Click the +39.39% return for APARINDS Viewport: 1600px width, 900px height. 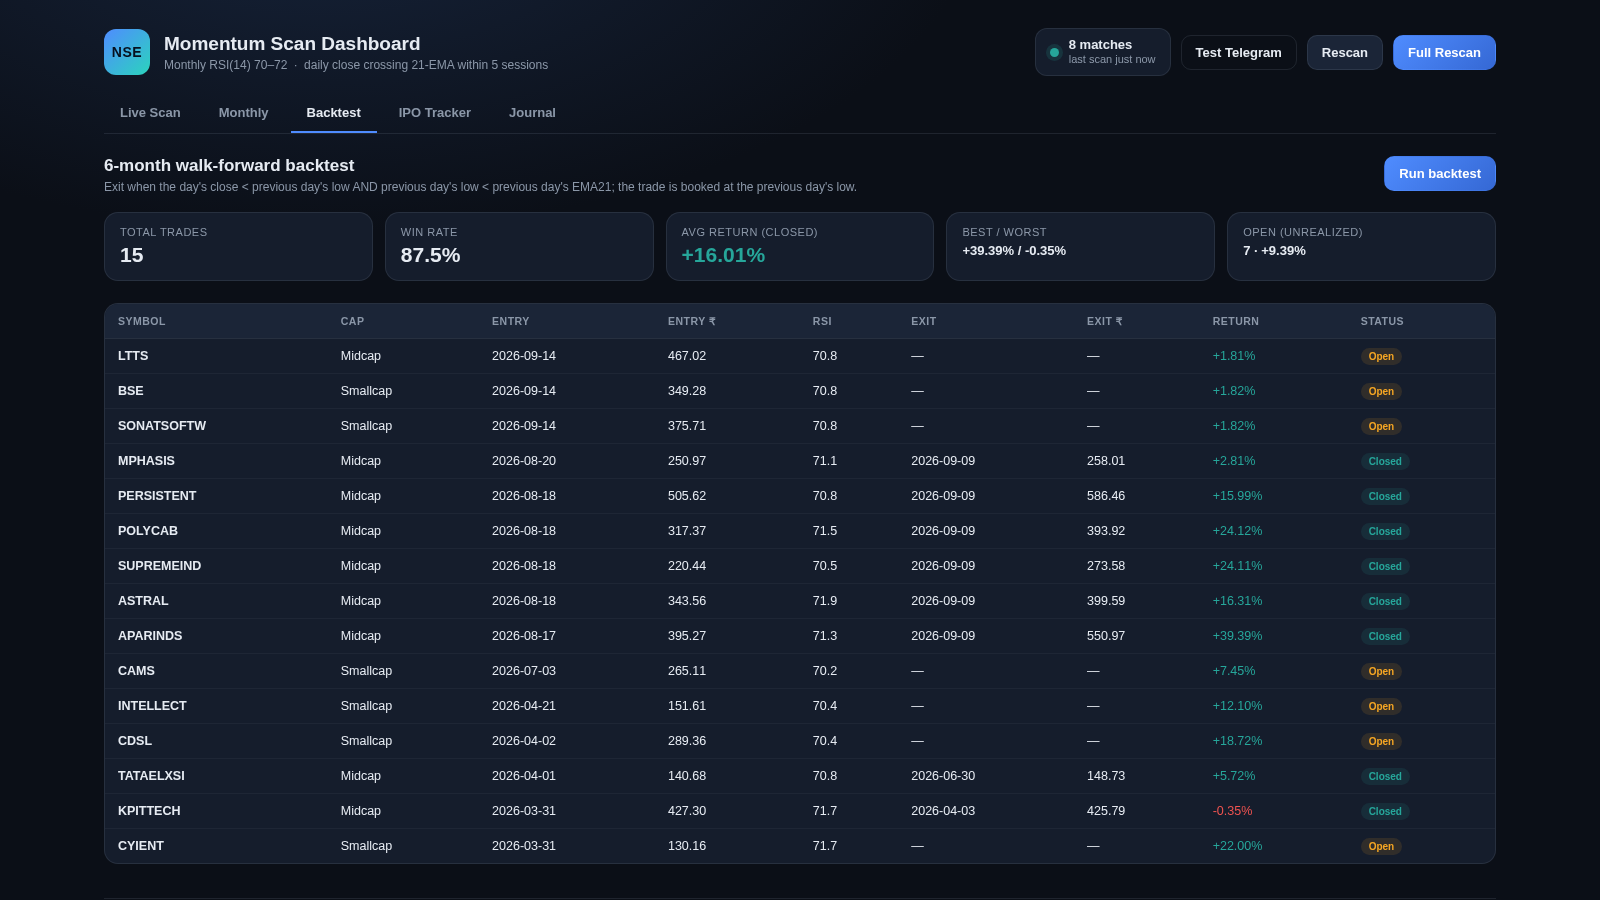coord(1237,636)
